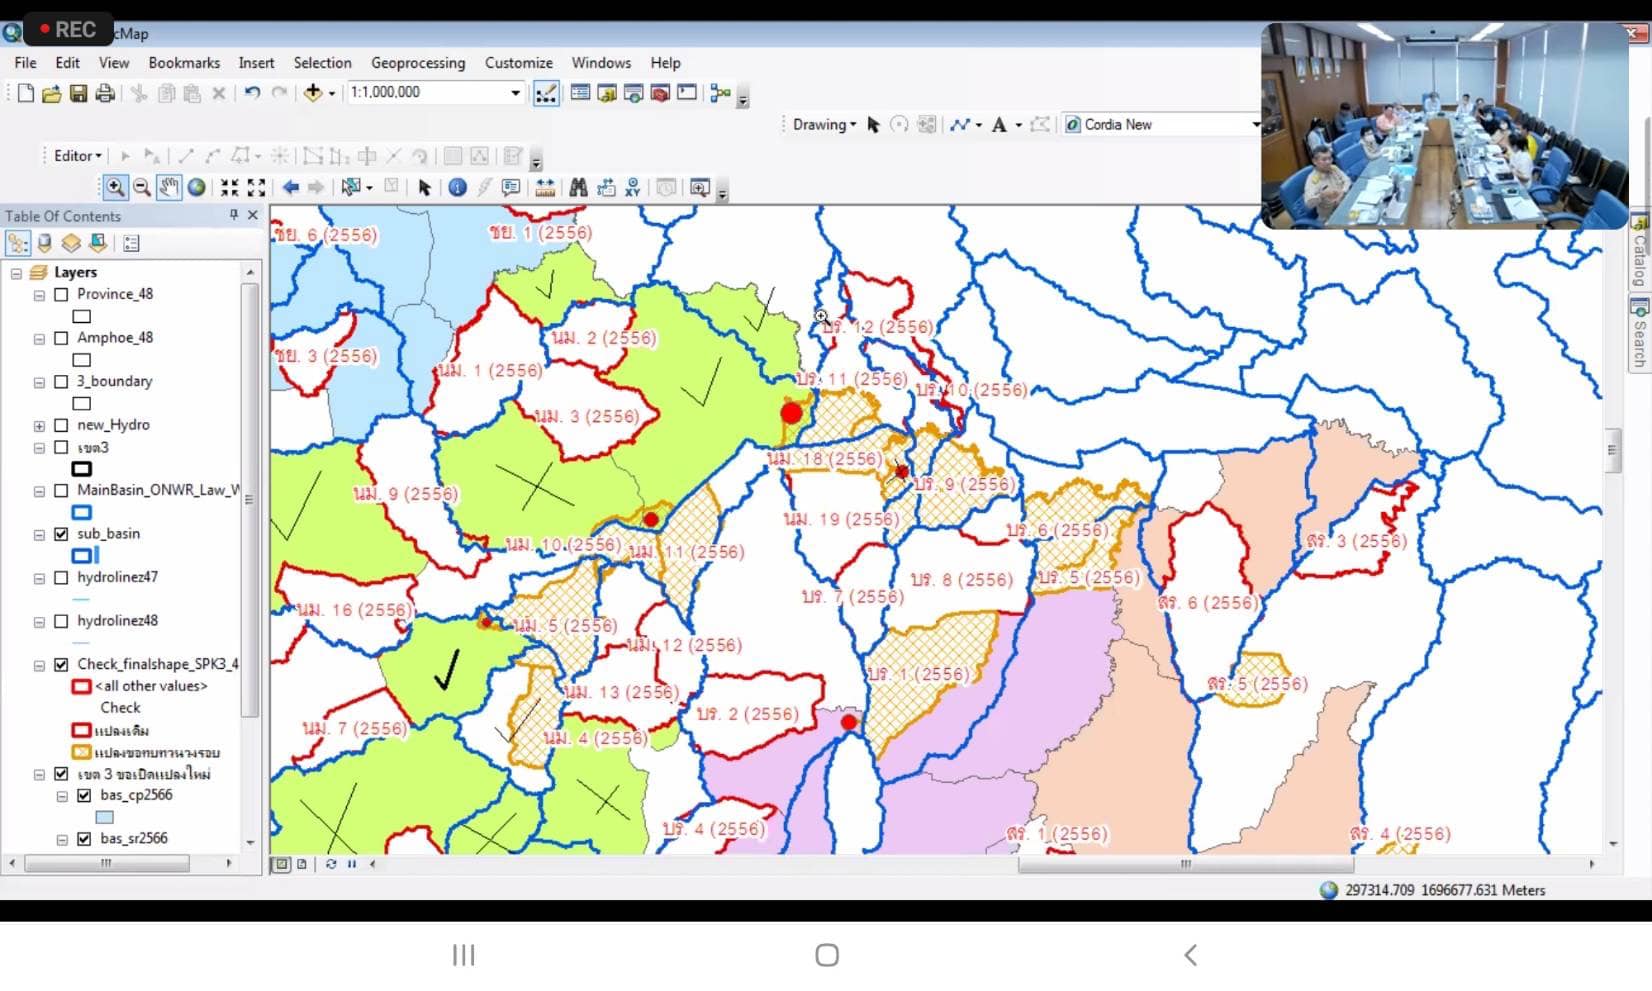This screenshot has height=991, width=1652.
Task: Open the Find binoculars tool
Action: 578,188
